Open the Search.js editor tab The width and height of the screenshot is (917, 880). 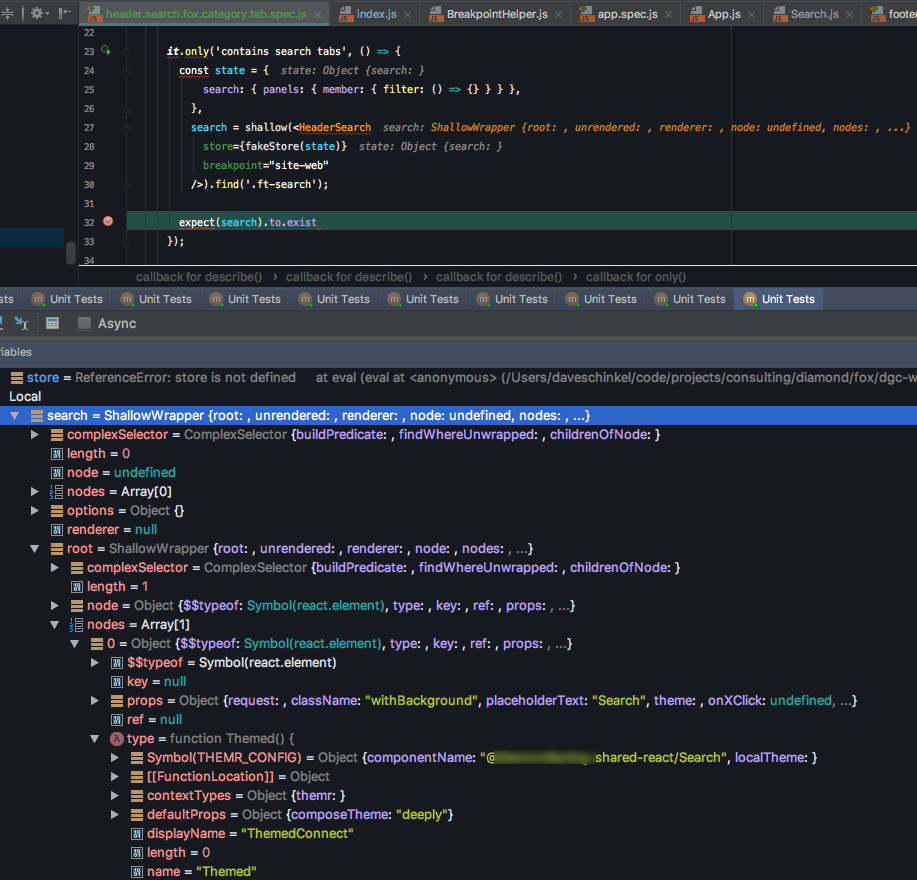[x=814, y=14]
